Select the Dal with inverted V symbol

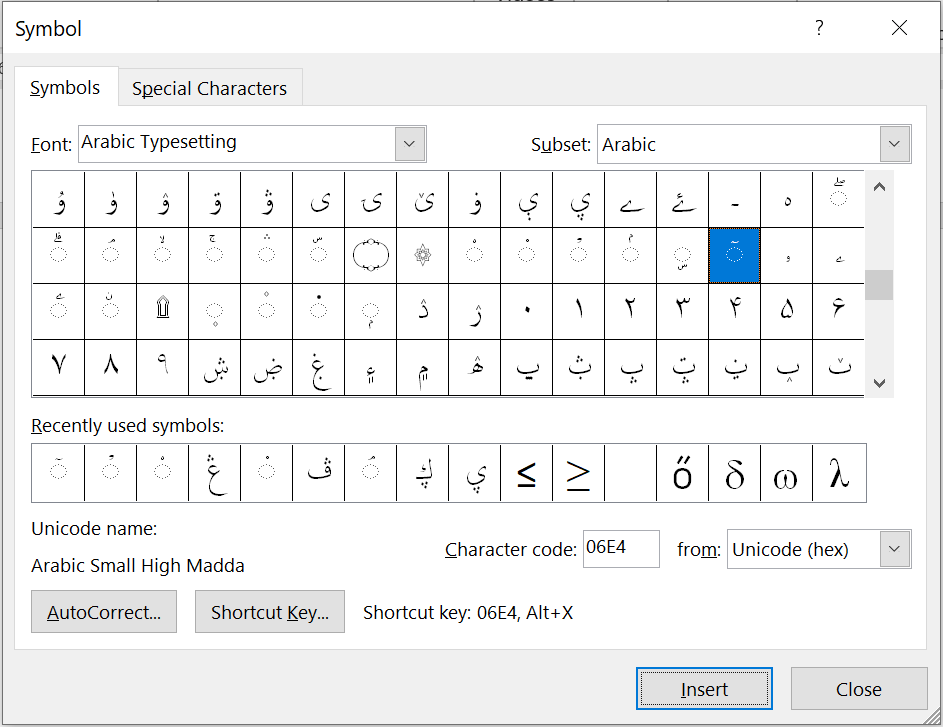click(423, 311)
